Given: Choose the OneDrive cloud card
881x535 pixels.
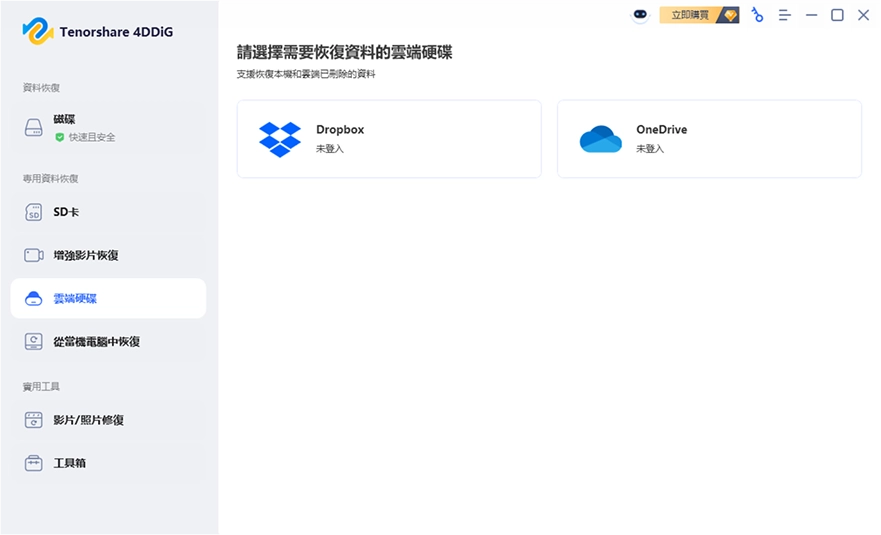Looking at the screenshot, I should click(709, 139).
